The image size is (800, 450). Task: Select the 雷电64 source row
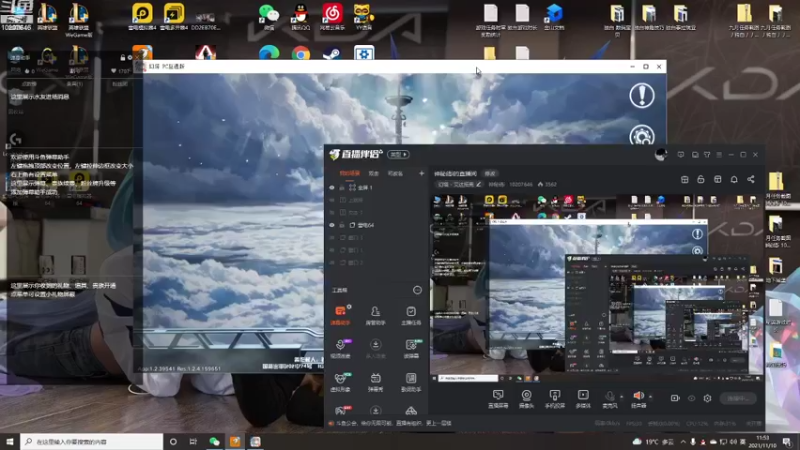[376, 225]
